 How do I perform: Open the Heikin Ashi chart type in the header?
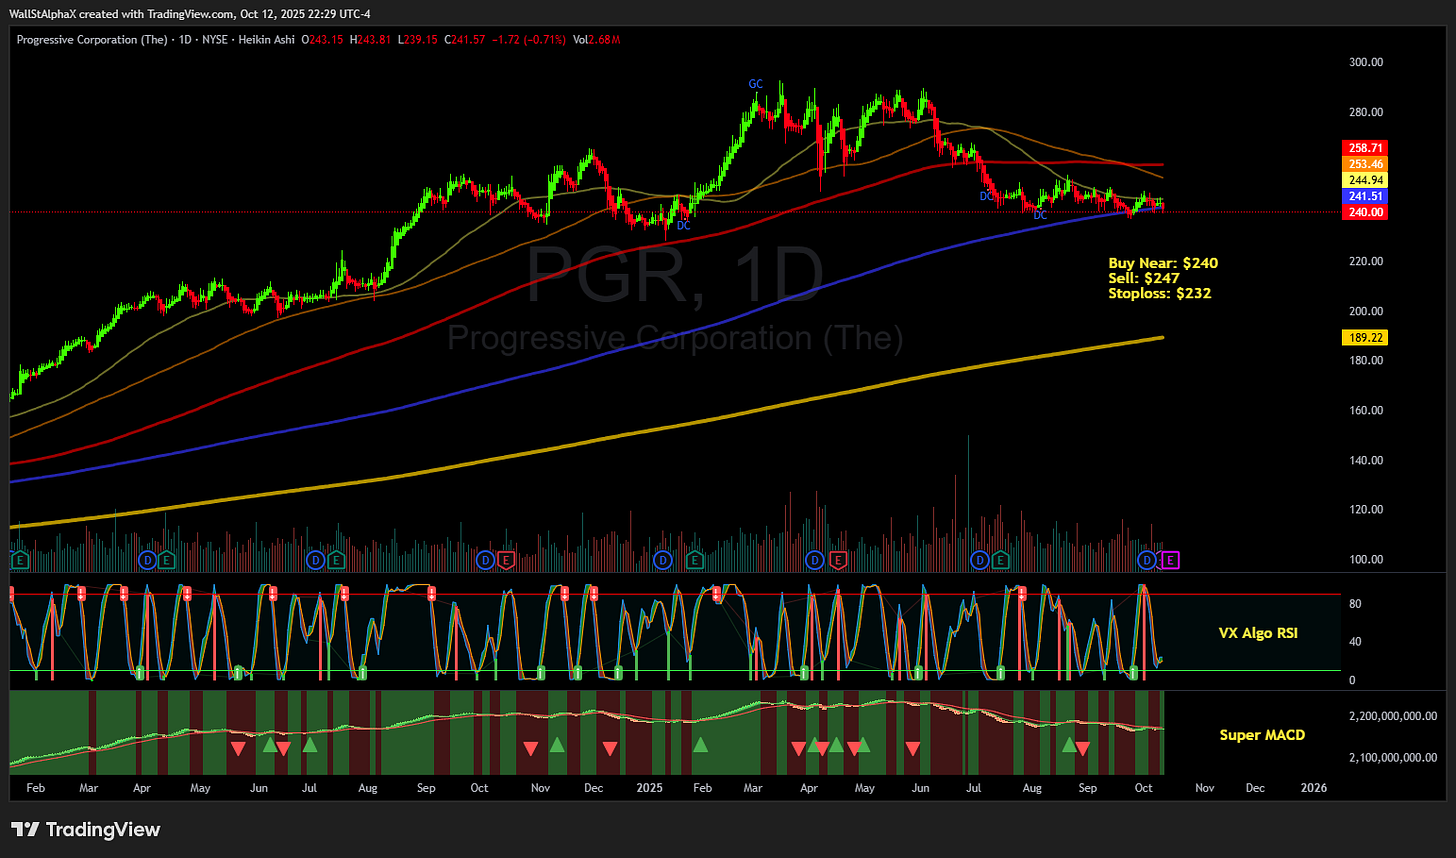pos(269,40)
